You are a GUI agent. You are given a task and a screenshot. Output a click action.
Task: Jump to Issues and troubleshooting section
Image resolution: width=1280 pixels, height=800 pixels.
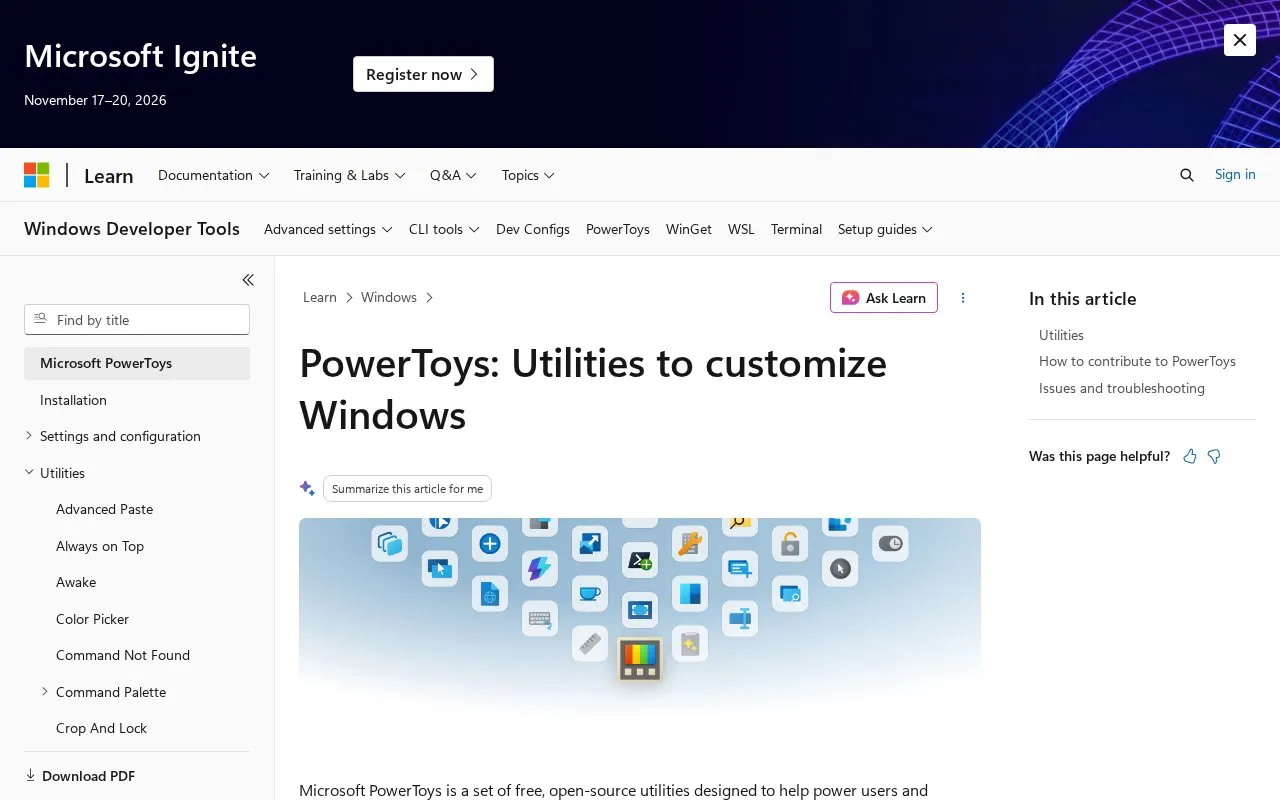pyautogui.click(x=1122, y=388)
